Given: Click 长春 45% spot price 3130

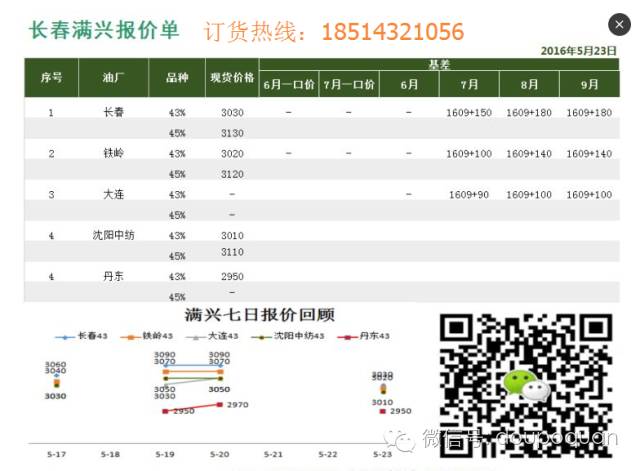Looking at the screenshot, I should pos(232,133).
